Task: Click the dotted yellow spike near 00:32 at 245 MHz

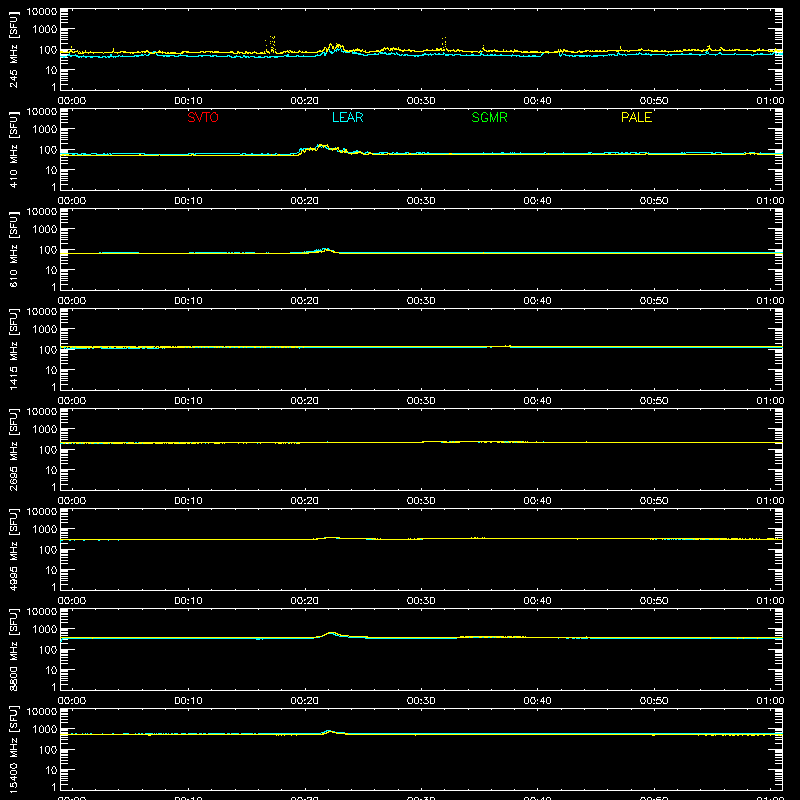Action: point(444,43)
